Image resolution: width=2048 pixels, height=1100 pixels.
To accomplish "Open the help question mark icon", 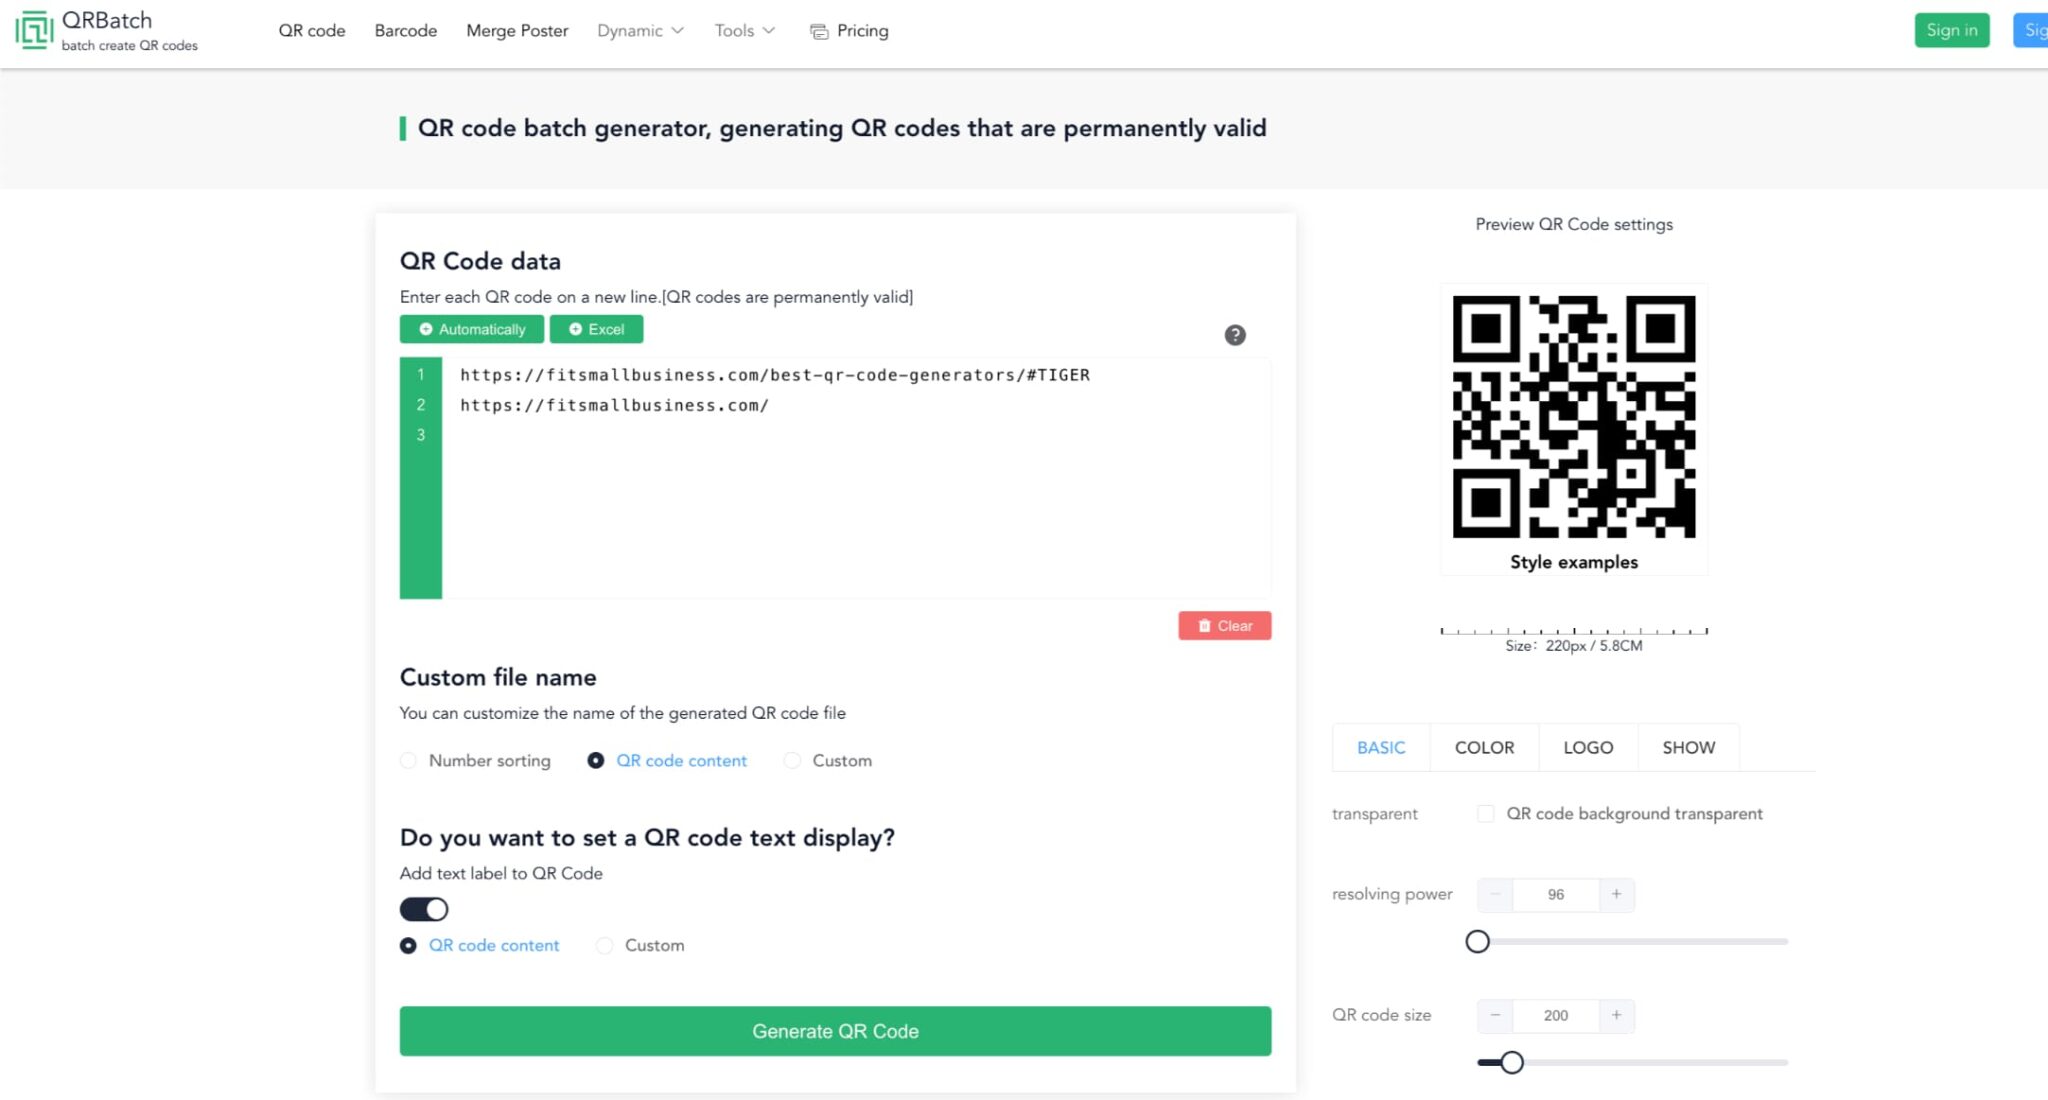I will 1235,335.
